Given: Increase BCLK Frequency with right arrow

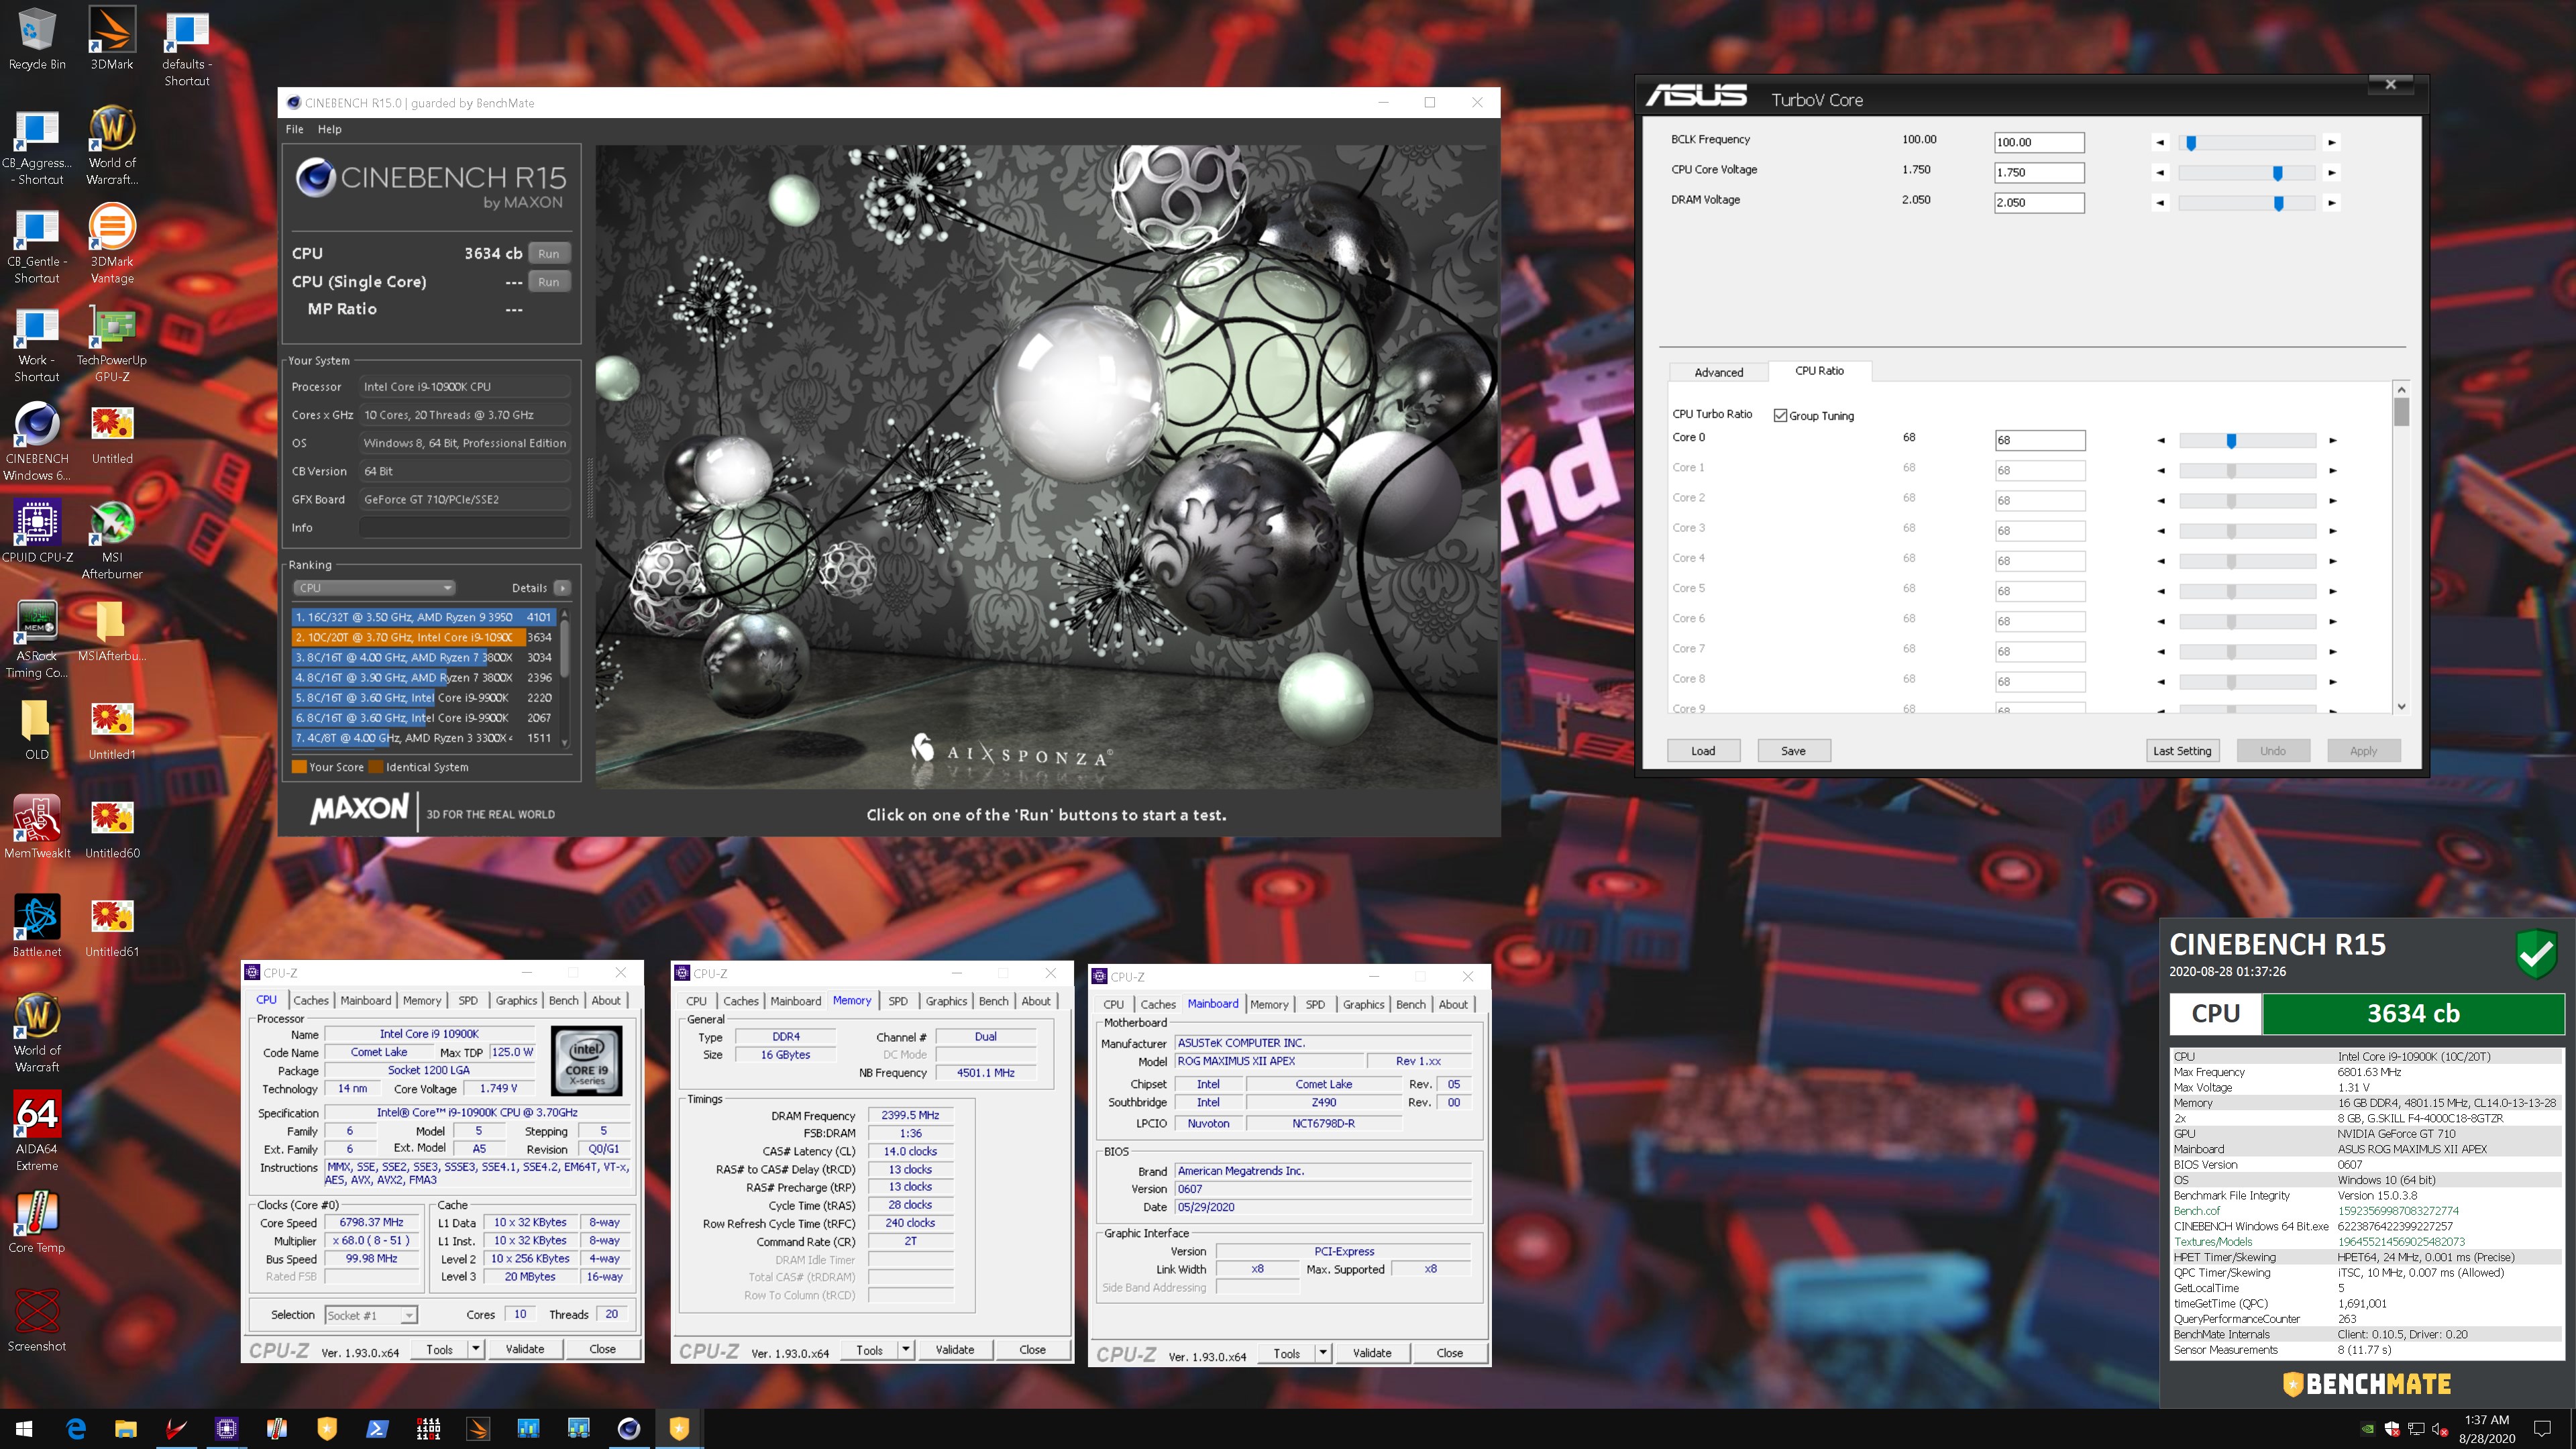Looking at the screenshot, I should (x=2331, y=143).
